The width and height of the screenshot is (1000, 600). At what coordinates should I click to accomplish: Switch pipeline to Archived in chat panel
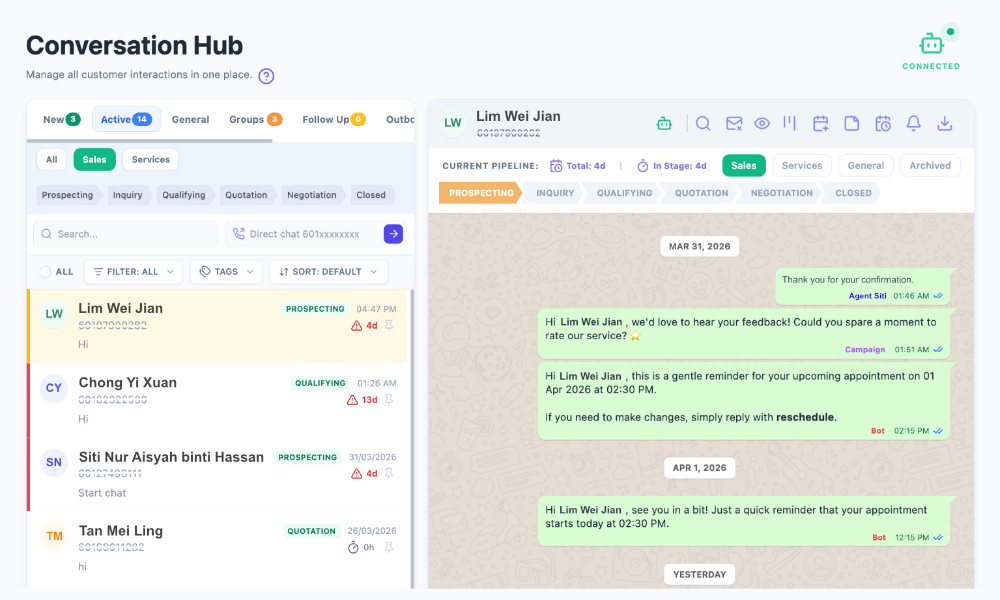click(x=930, y=166)
